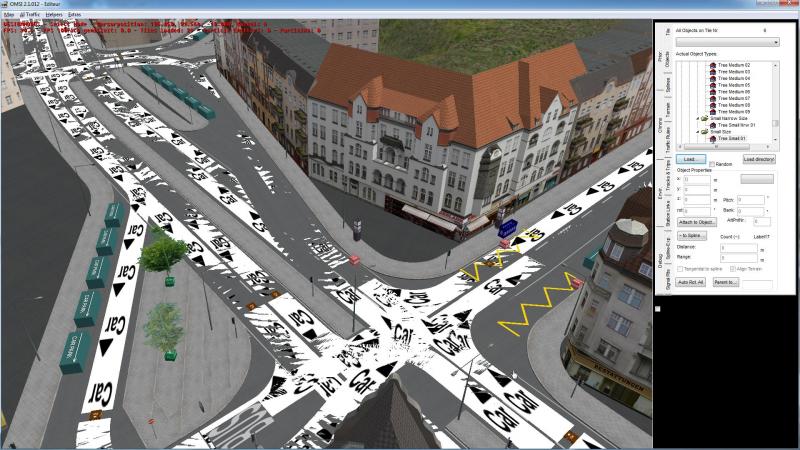The height and width of the screenshot is (450, 800).
Task: Open the AI Traffic menu
Action: (x=29, y=15)
